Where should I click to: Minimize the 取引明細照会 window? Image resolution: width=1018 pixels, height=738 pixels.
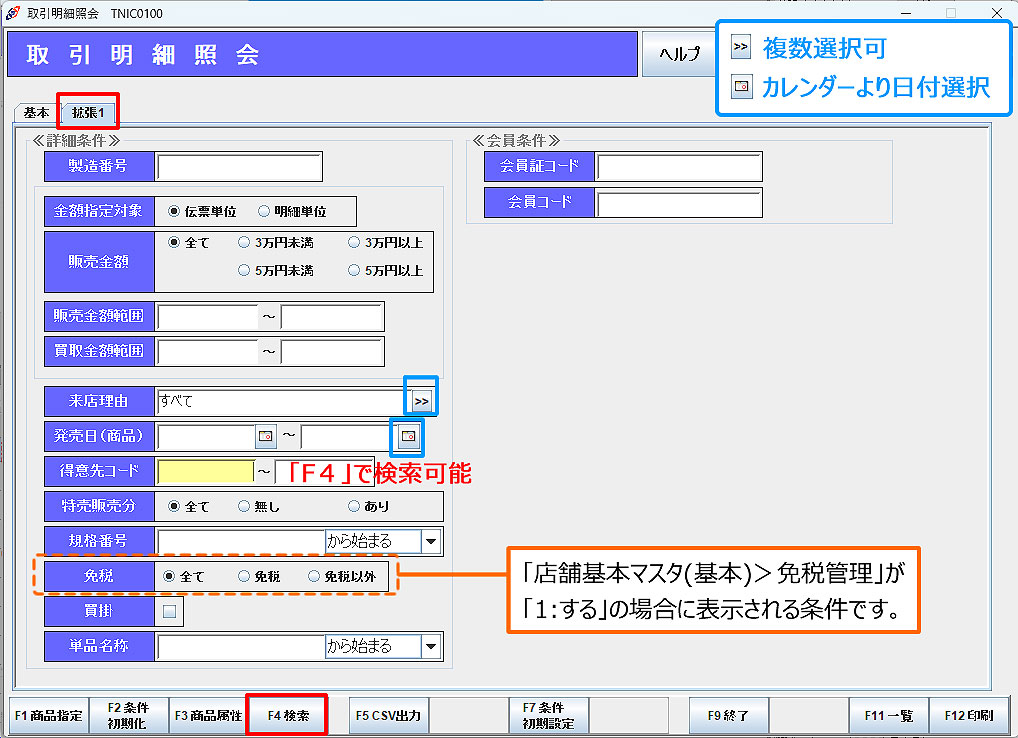tap(906, 13)
